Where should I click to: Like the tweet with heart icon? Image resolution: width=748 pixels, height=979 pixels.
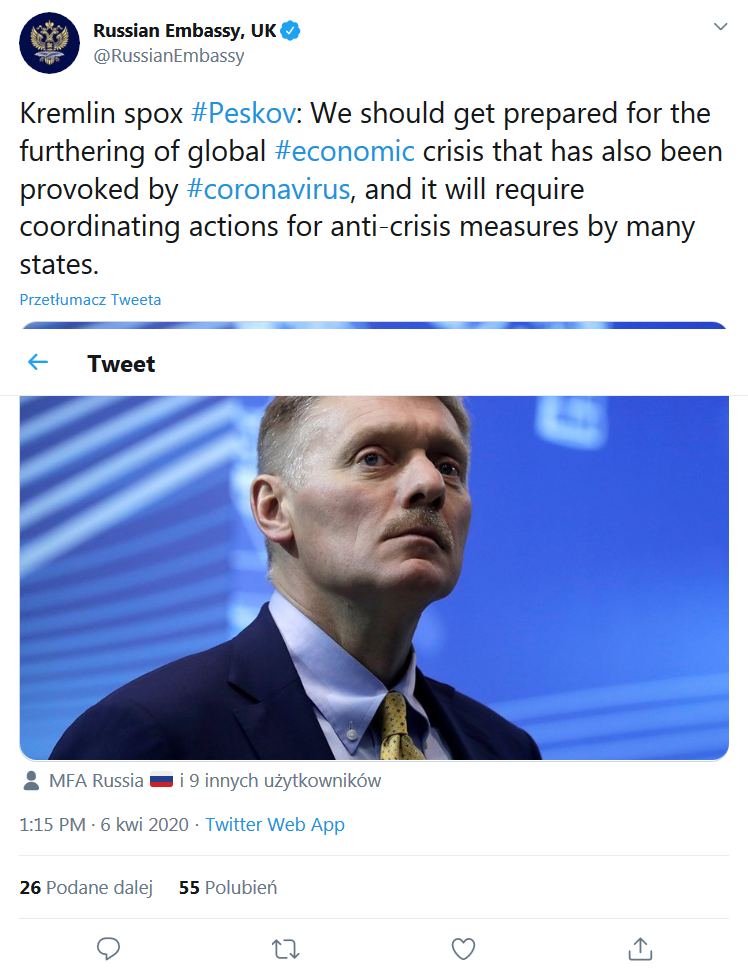[x=462, y=947]
